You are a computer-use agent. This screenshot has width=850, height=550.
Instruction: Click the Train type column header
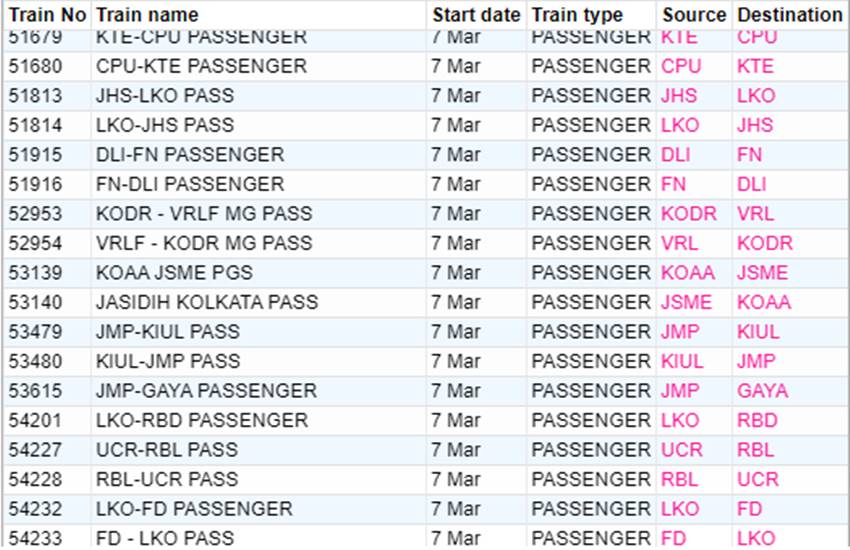coord(577,15)
